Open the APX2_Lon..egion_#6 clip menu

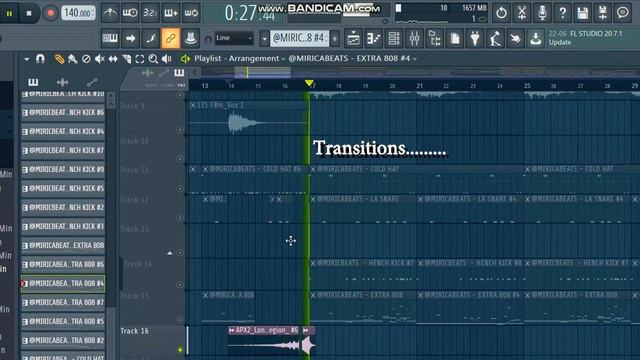tap(232, 330)
